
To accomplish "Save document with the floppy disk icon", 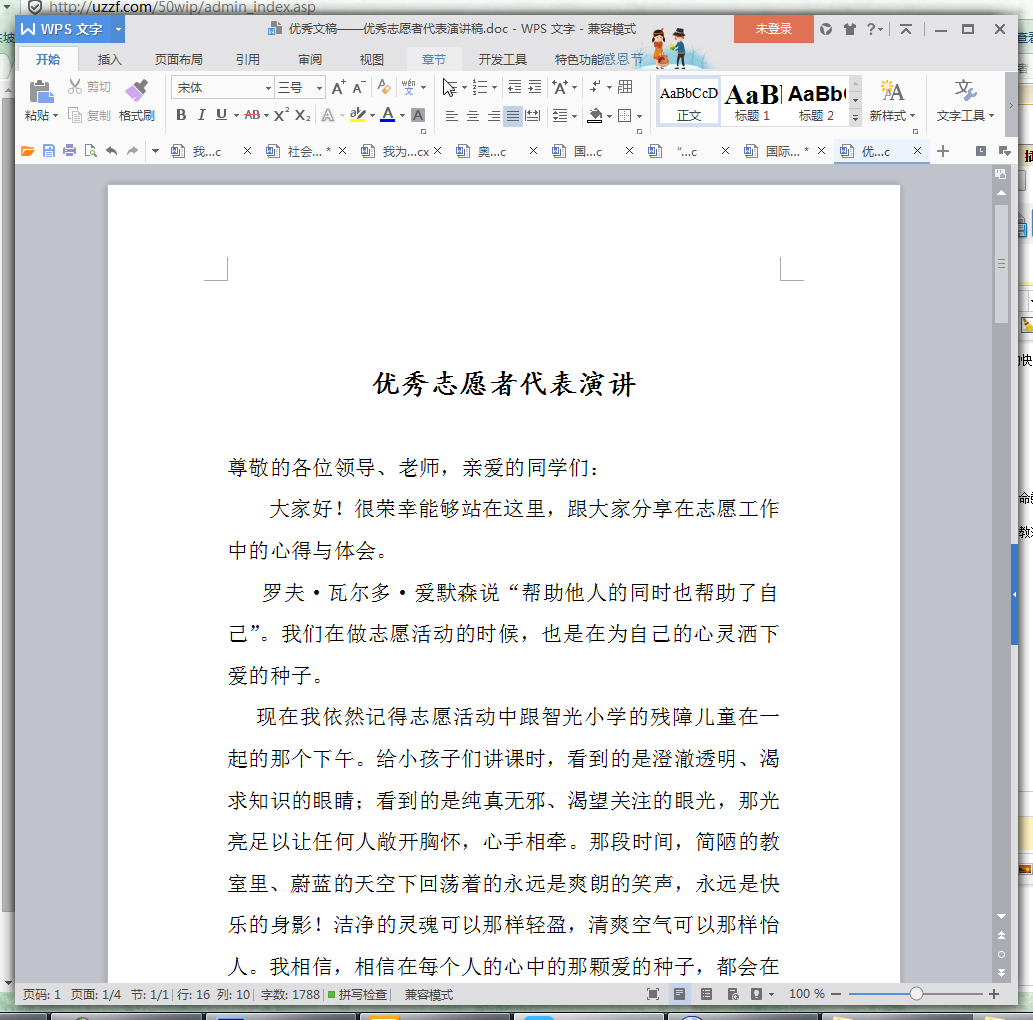I will click(49, 151).
